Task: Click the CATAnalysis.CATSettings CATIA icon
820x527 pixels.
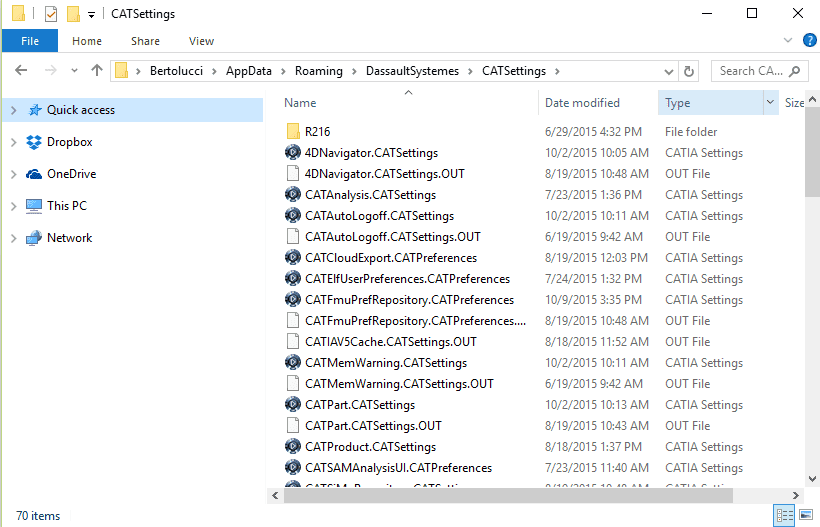Action: coord(293,194)
